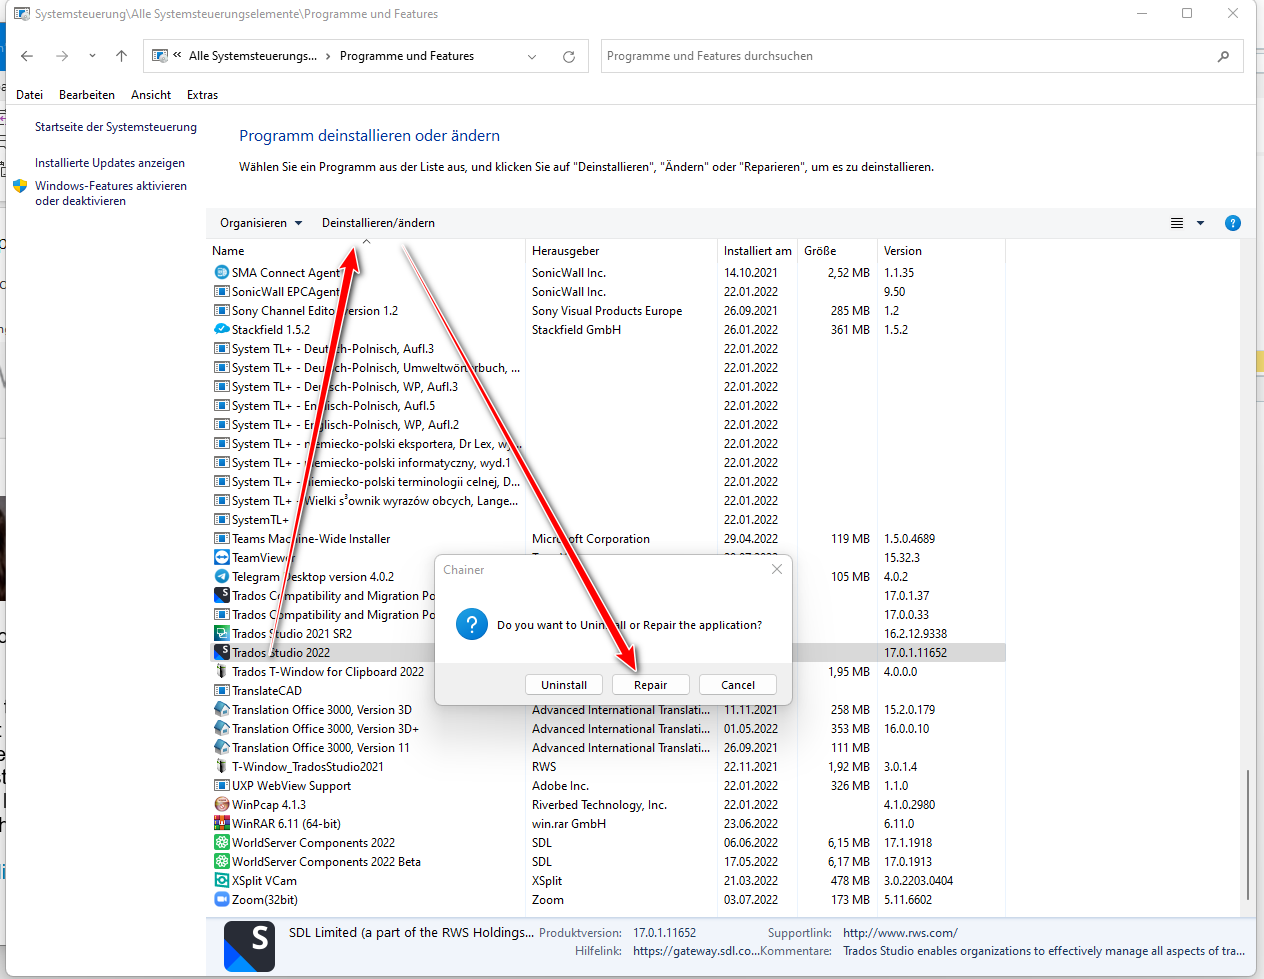Refresh the Programme und Features list
1264x979 pixels.
click(x=569, y=57)
